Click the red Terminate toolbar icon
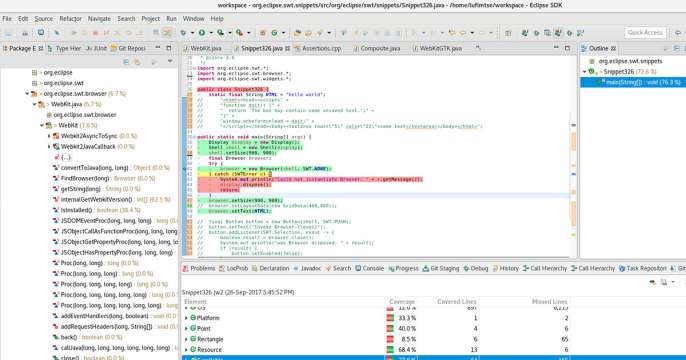The height and width of the screenshot is (360, 686). pos(95,33)
